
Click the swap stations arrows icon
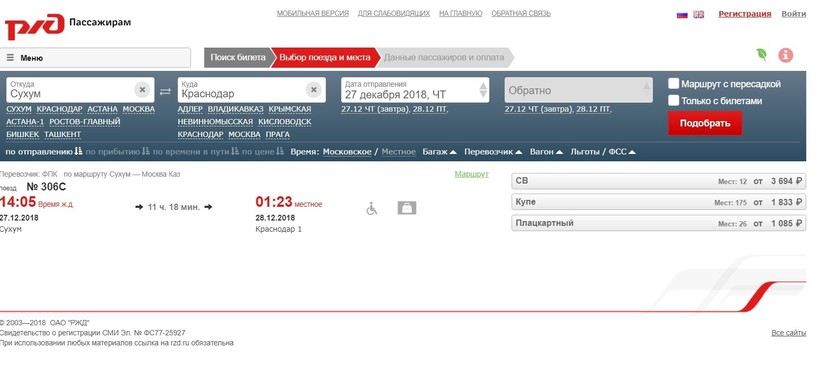click(165, 91)
